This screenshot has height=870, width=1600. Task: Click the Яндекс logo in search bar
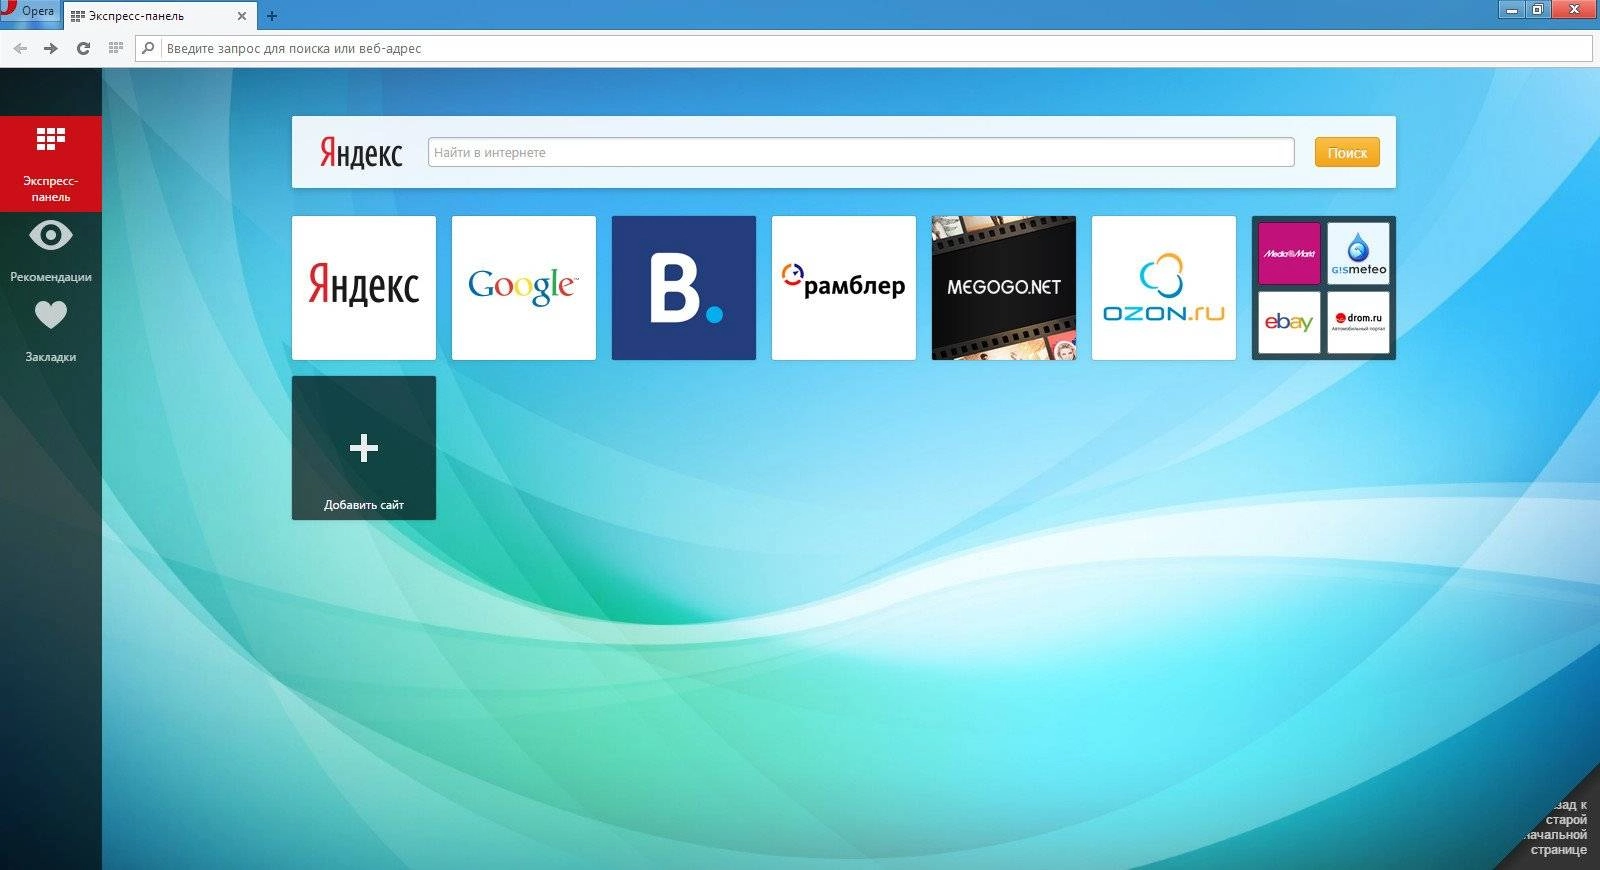pyautogui.click(x=360, y=153)
